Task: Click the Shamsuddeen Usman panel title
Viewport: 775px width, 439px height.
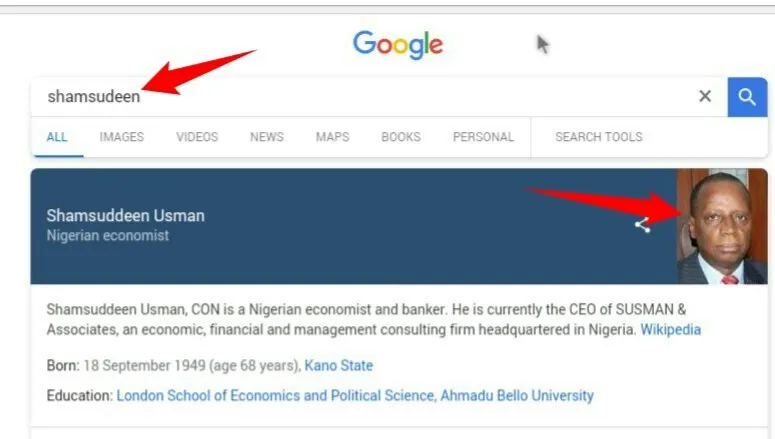Action: tap(125, 216)
